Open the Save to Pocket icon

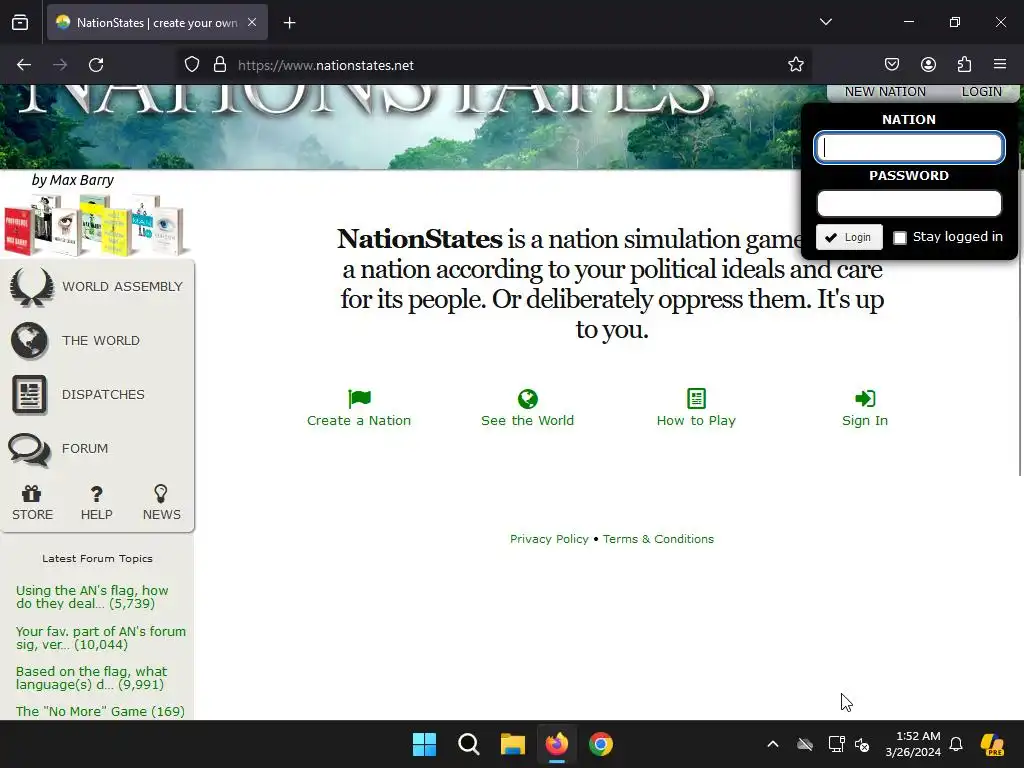pos(891,65)
